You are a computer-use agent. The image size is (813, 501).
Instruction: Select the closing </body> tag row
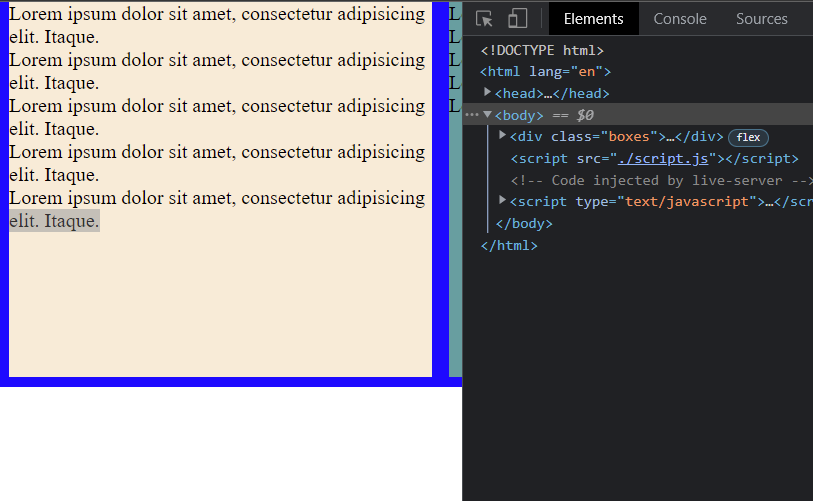[x=524, y=224]
